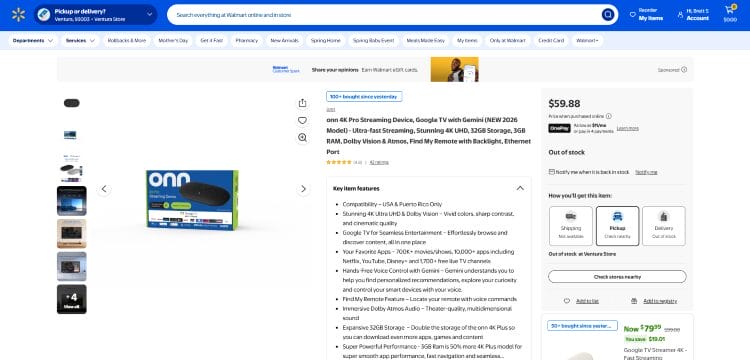Click OnePay Learn more link
The image size is (750, 360).
628,128
